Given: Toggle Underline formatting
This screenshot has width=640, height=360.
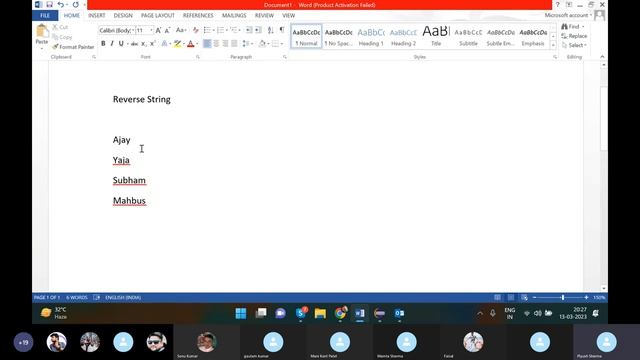Looking at the screenshot, I should click(121, 44).
